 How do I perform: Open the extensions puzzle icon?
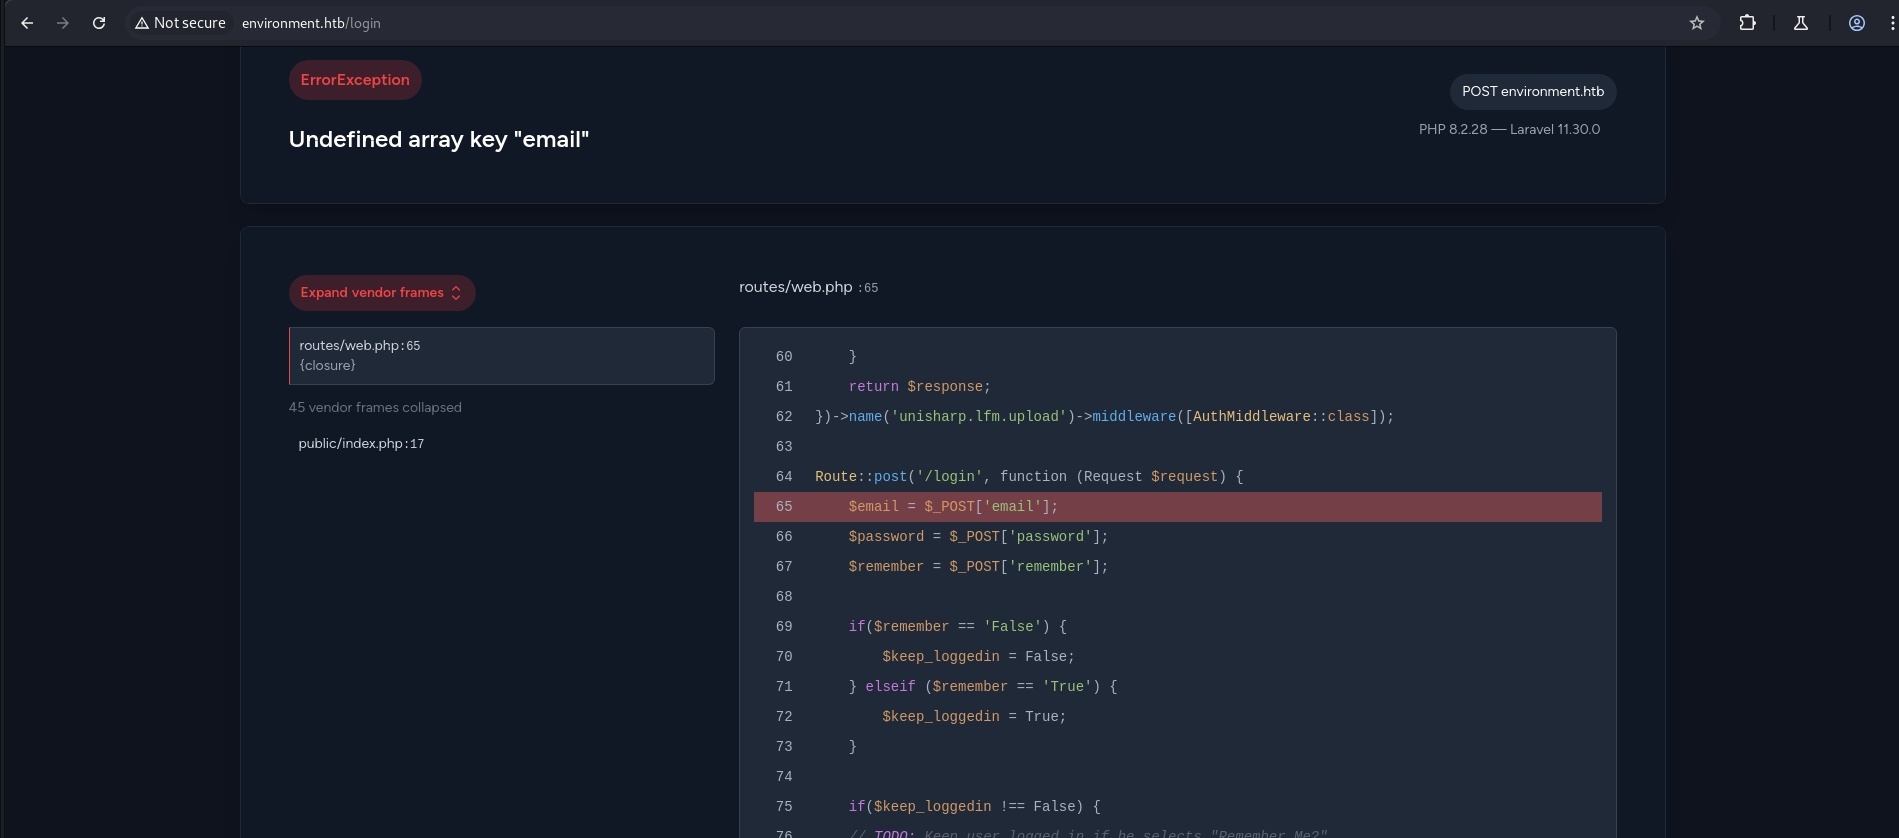pyautogui.click(x=1747, y=23)
